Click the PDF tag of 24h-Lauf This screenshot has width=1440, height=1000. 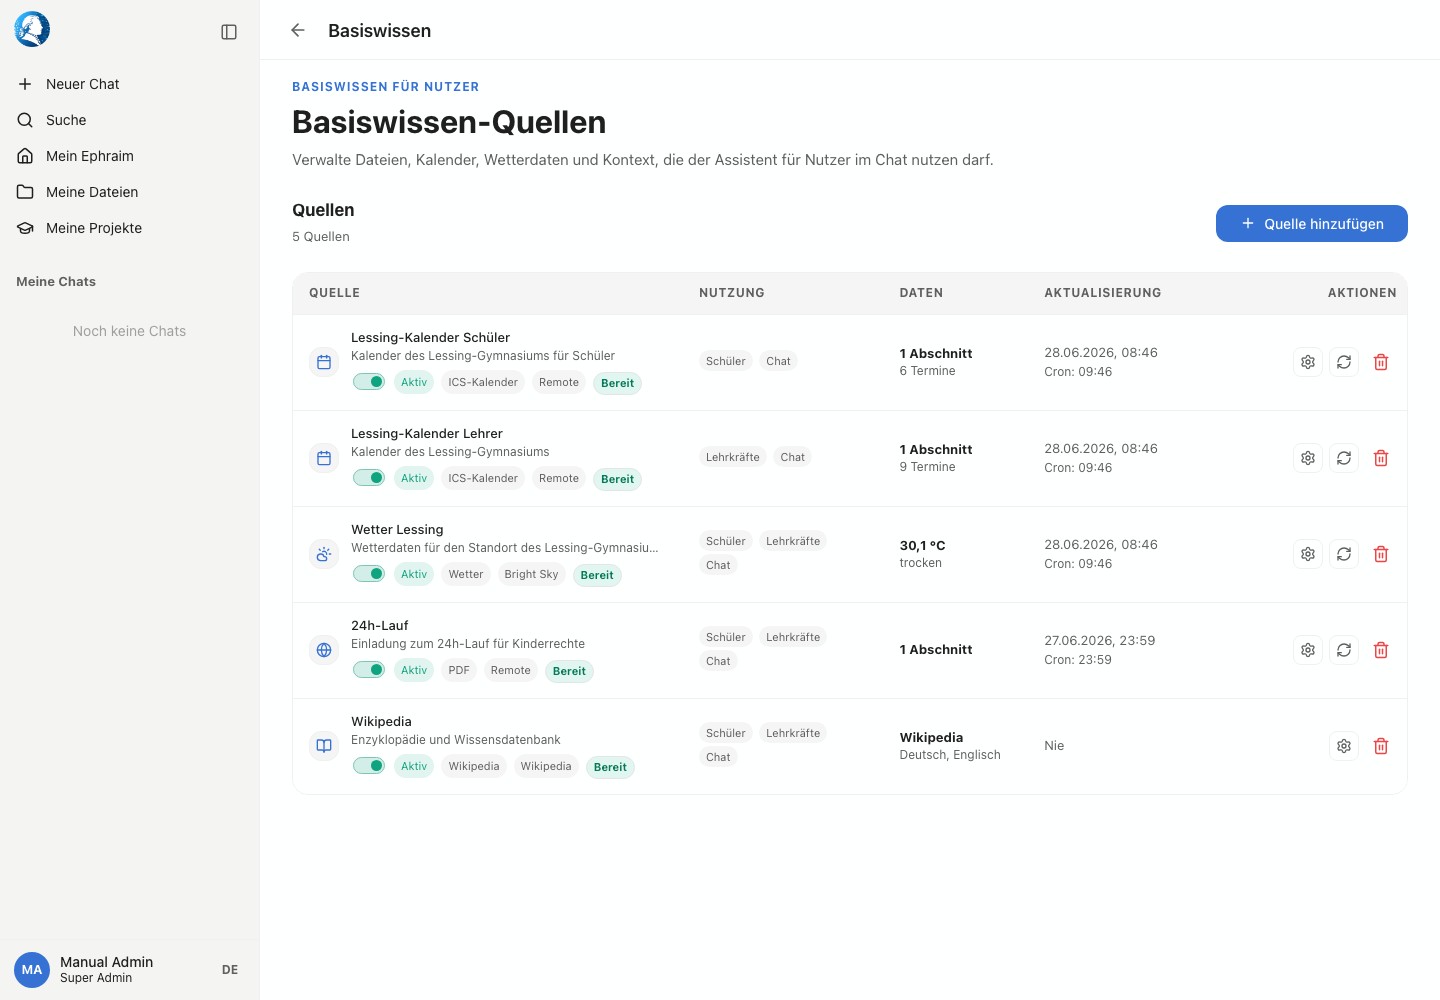[459, 670]
